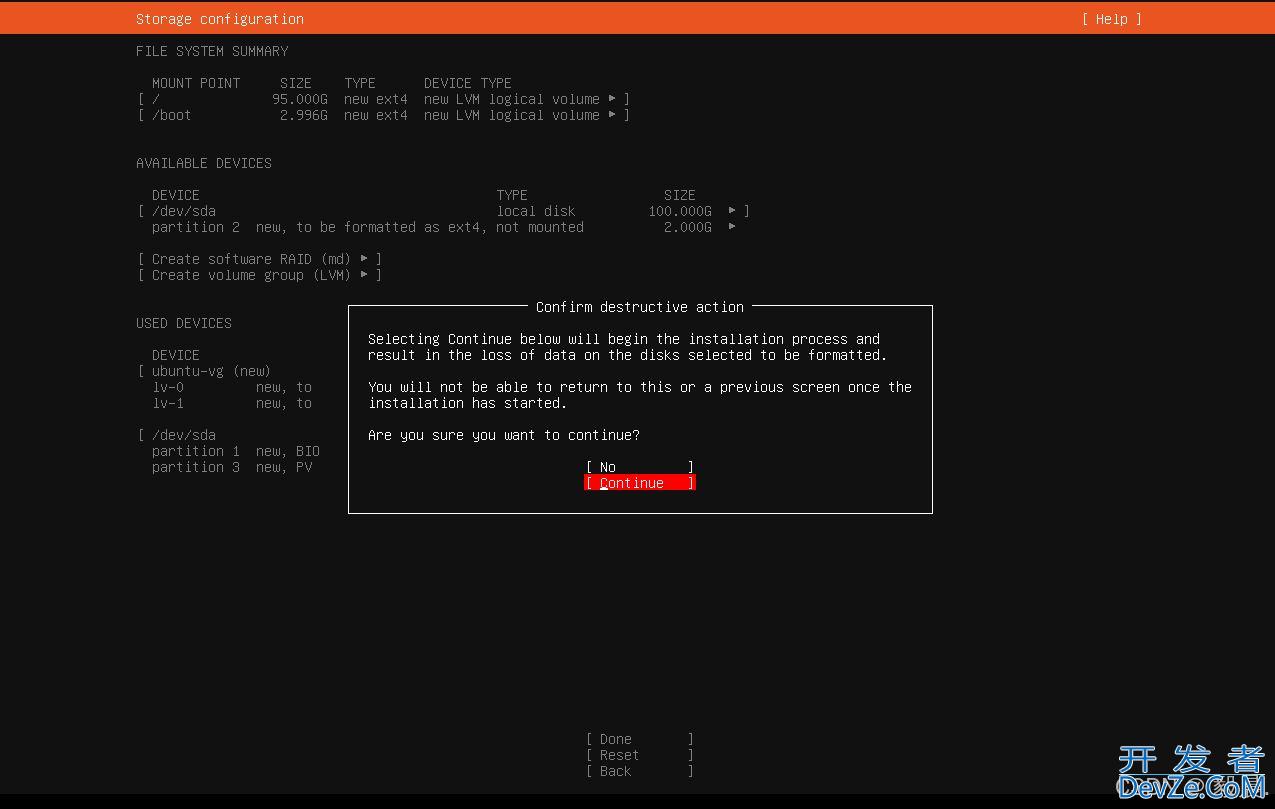Select partition 3 in used devices
The image size is (1275, 809).
click(x=232, y=467)
